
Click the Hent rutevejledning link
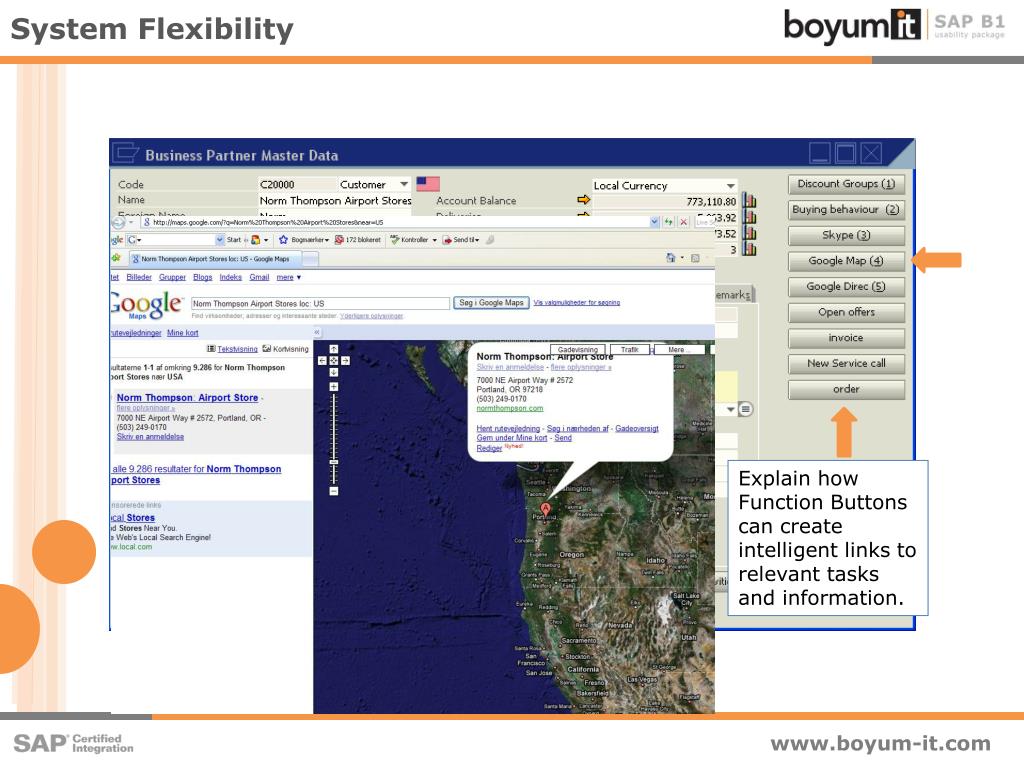[x=508, y=428]
